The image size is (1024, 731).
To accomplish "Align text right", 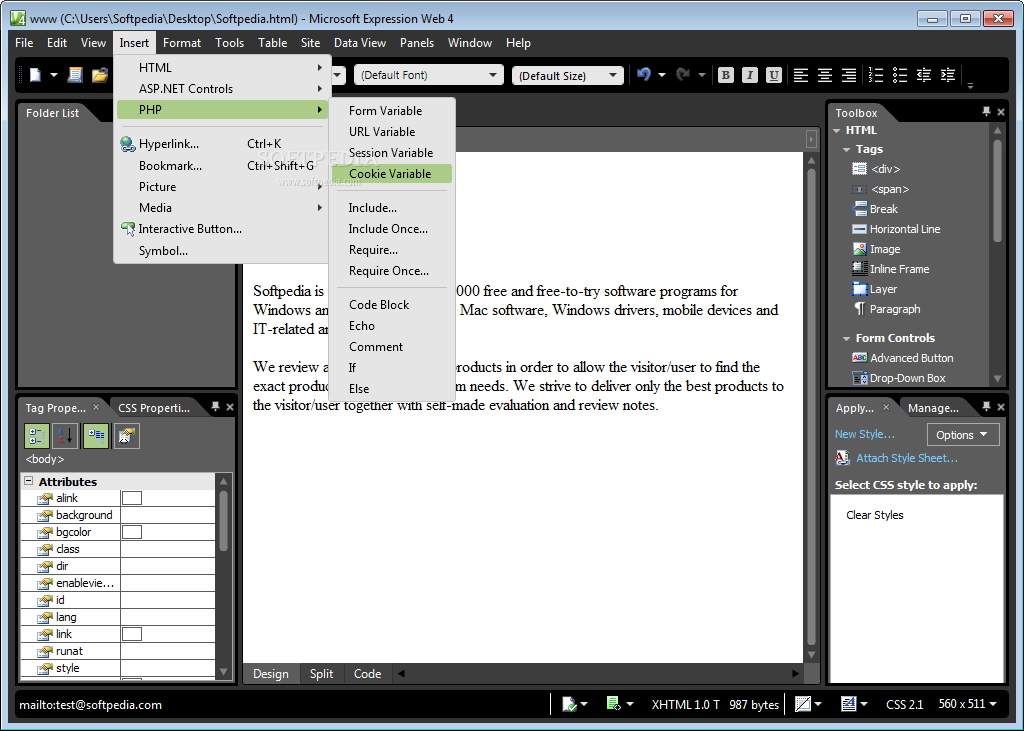I will point(849,75).
